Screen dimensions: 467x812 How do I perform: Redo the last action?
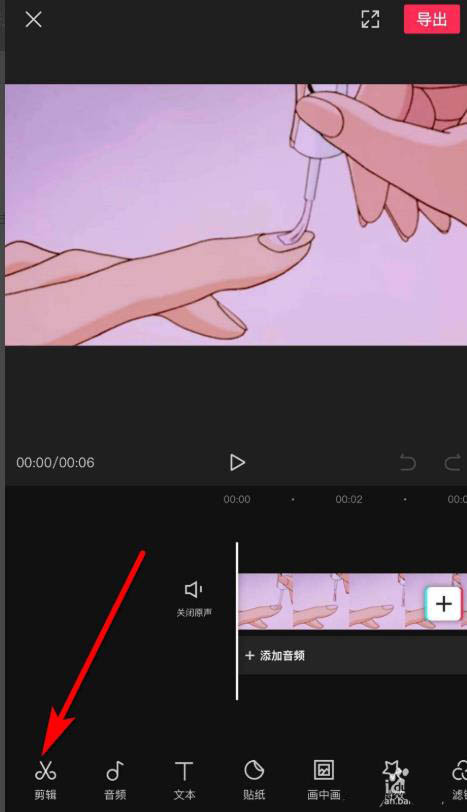point(453,462)
